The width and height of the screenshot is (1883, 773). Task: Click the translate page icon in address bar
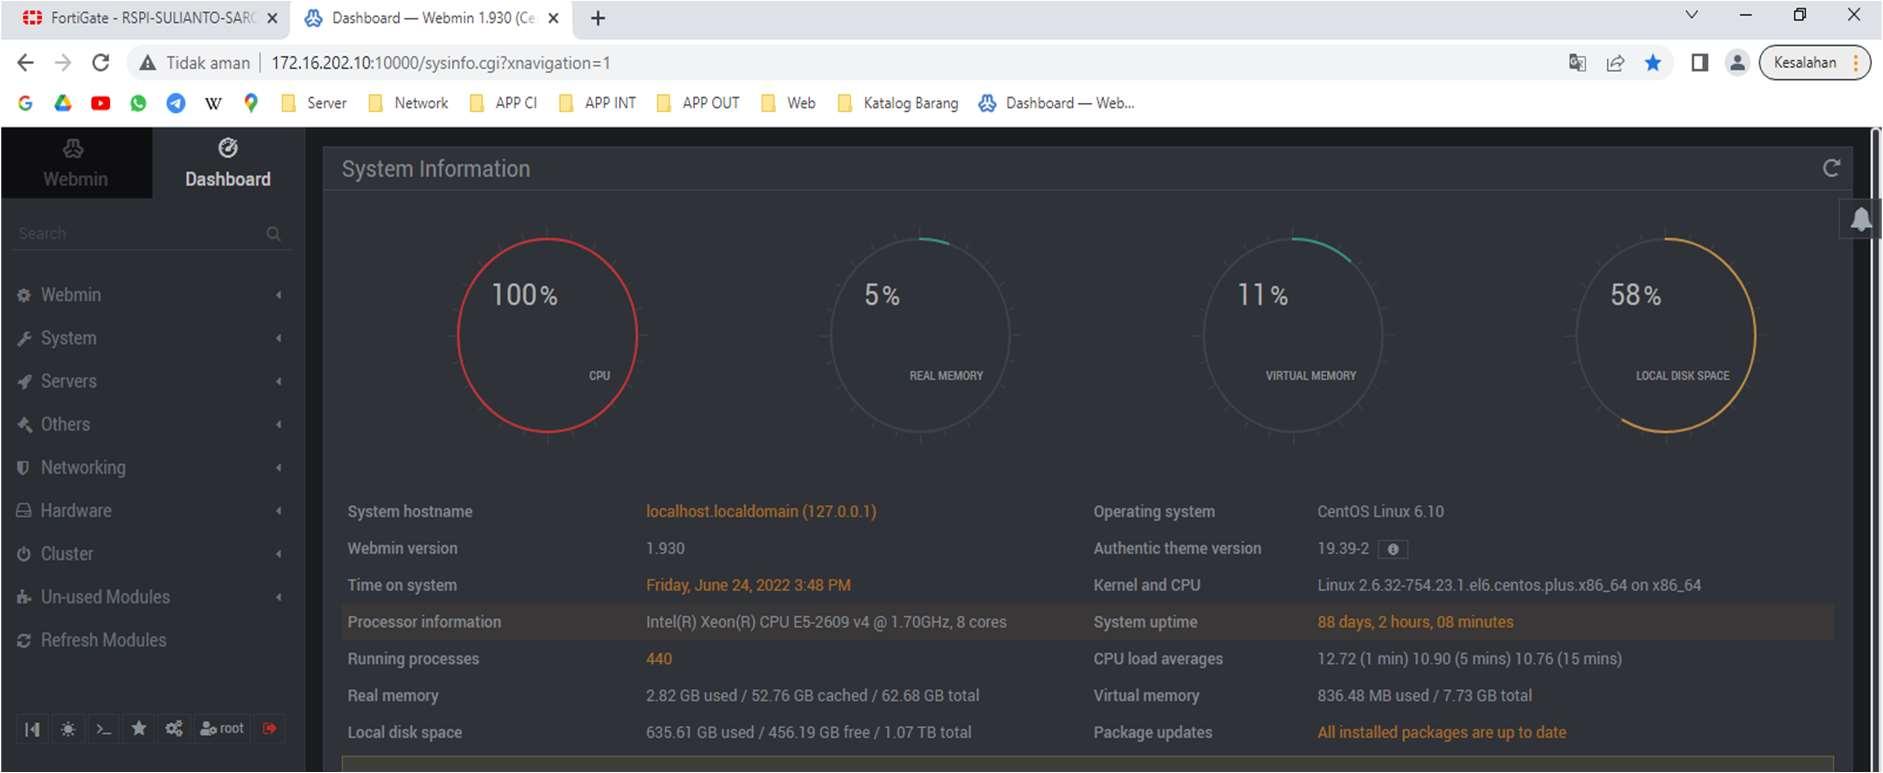[x=1577, y=63]
